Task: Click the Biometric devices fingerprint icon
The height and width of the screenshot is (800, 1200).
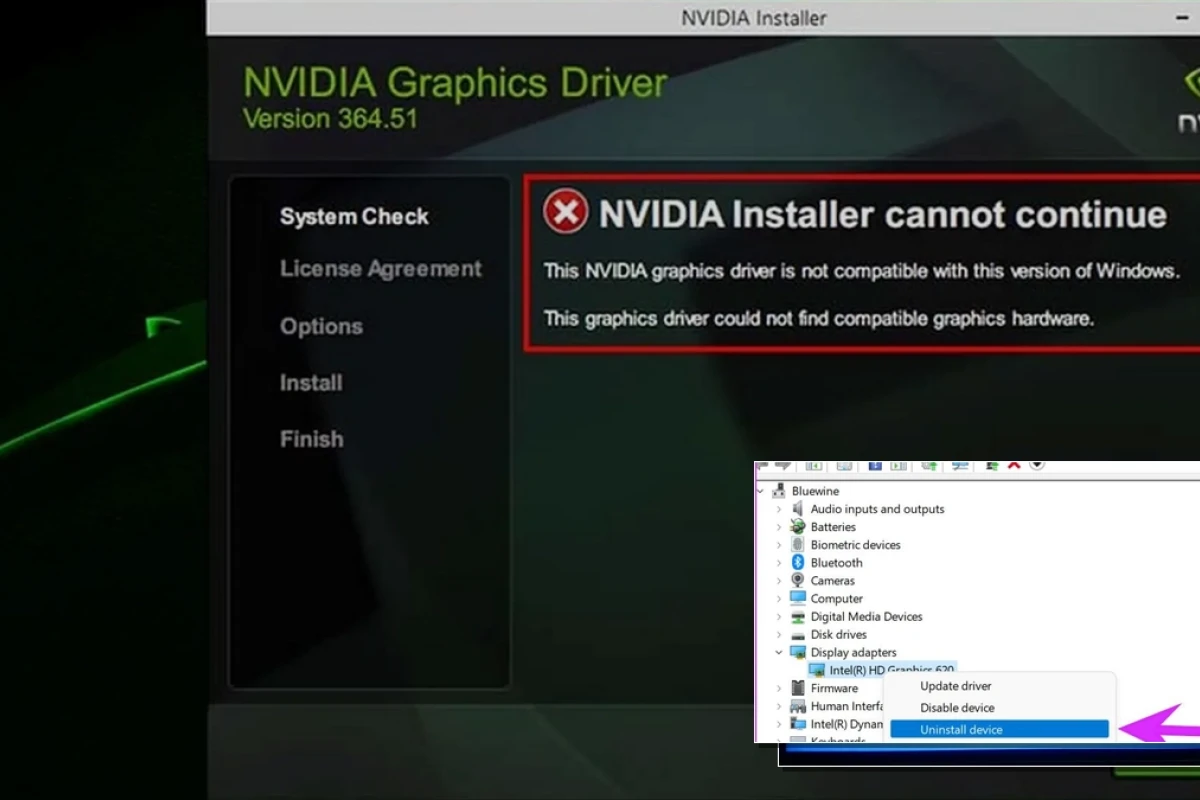Action: click(798, 545)
